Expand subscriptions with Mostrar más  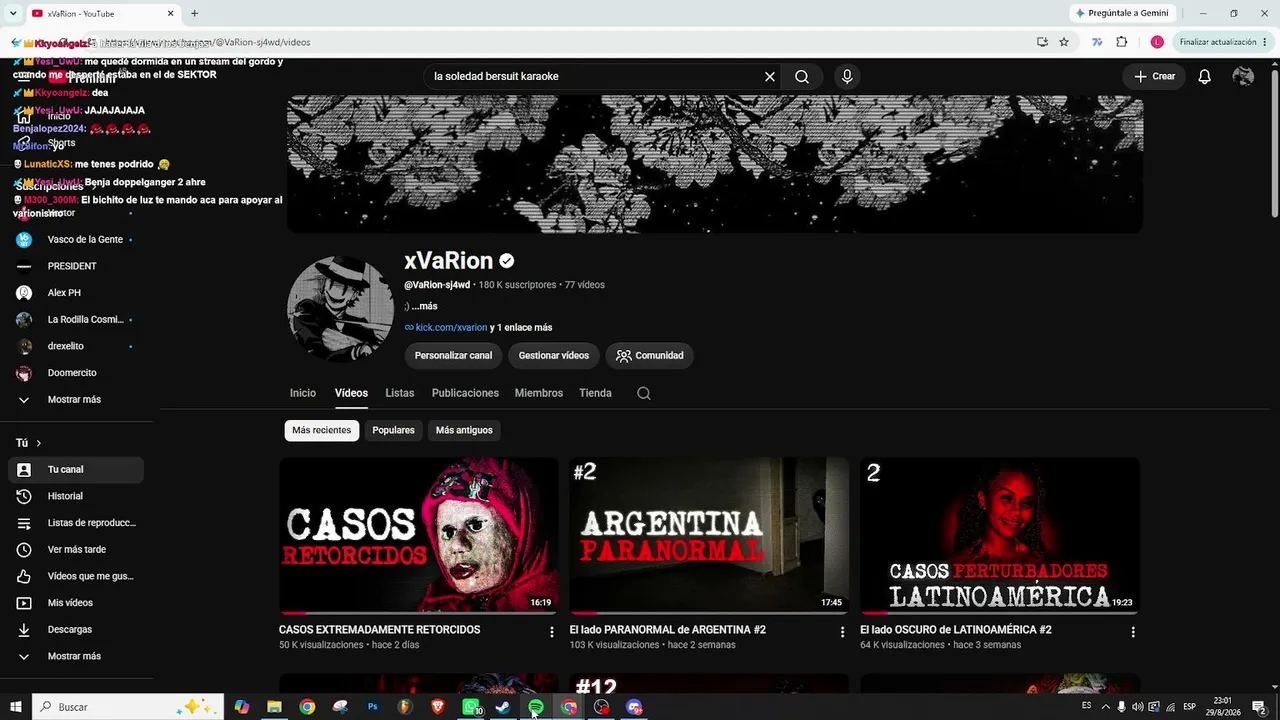75,400
